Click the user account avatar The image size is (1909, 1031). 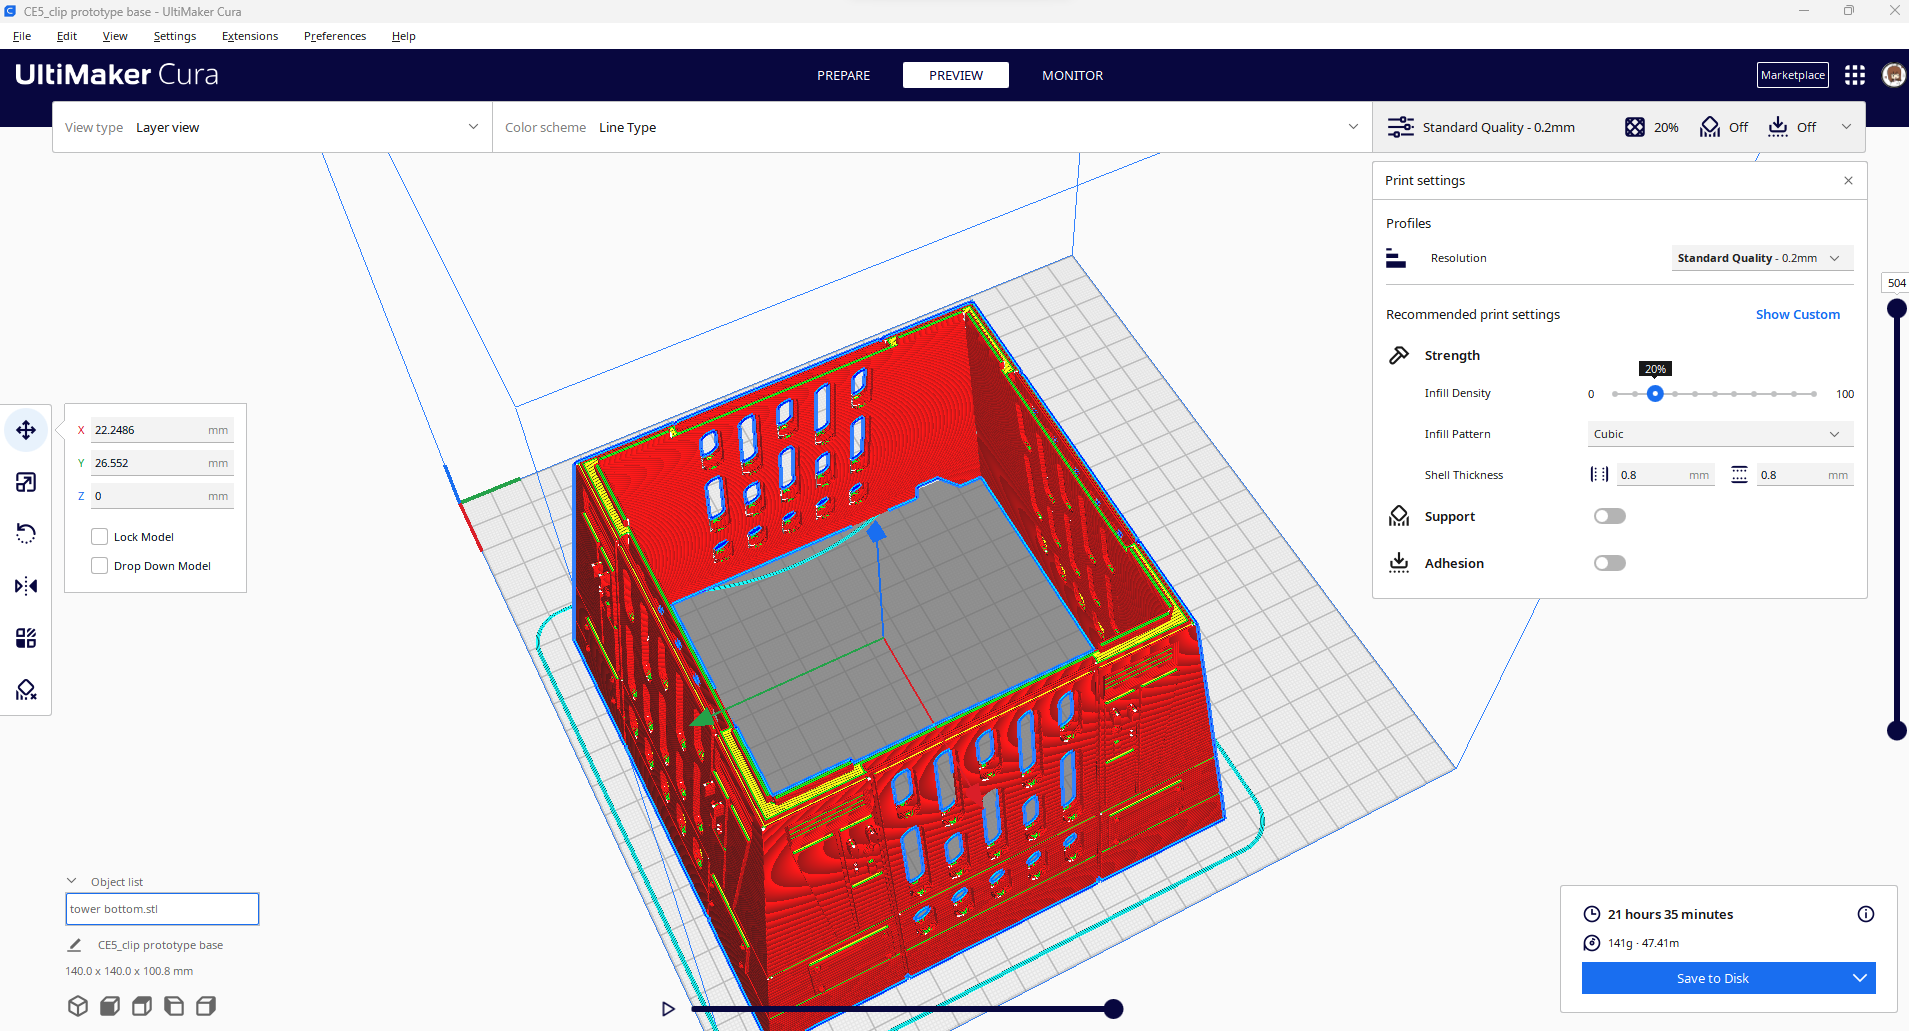pyautogui.click(x=1893, y=74)
